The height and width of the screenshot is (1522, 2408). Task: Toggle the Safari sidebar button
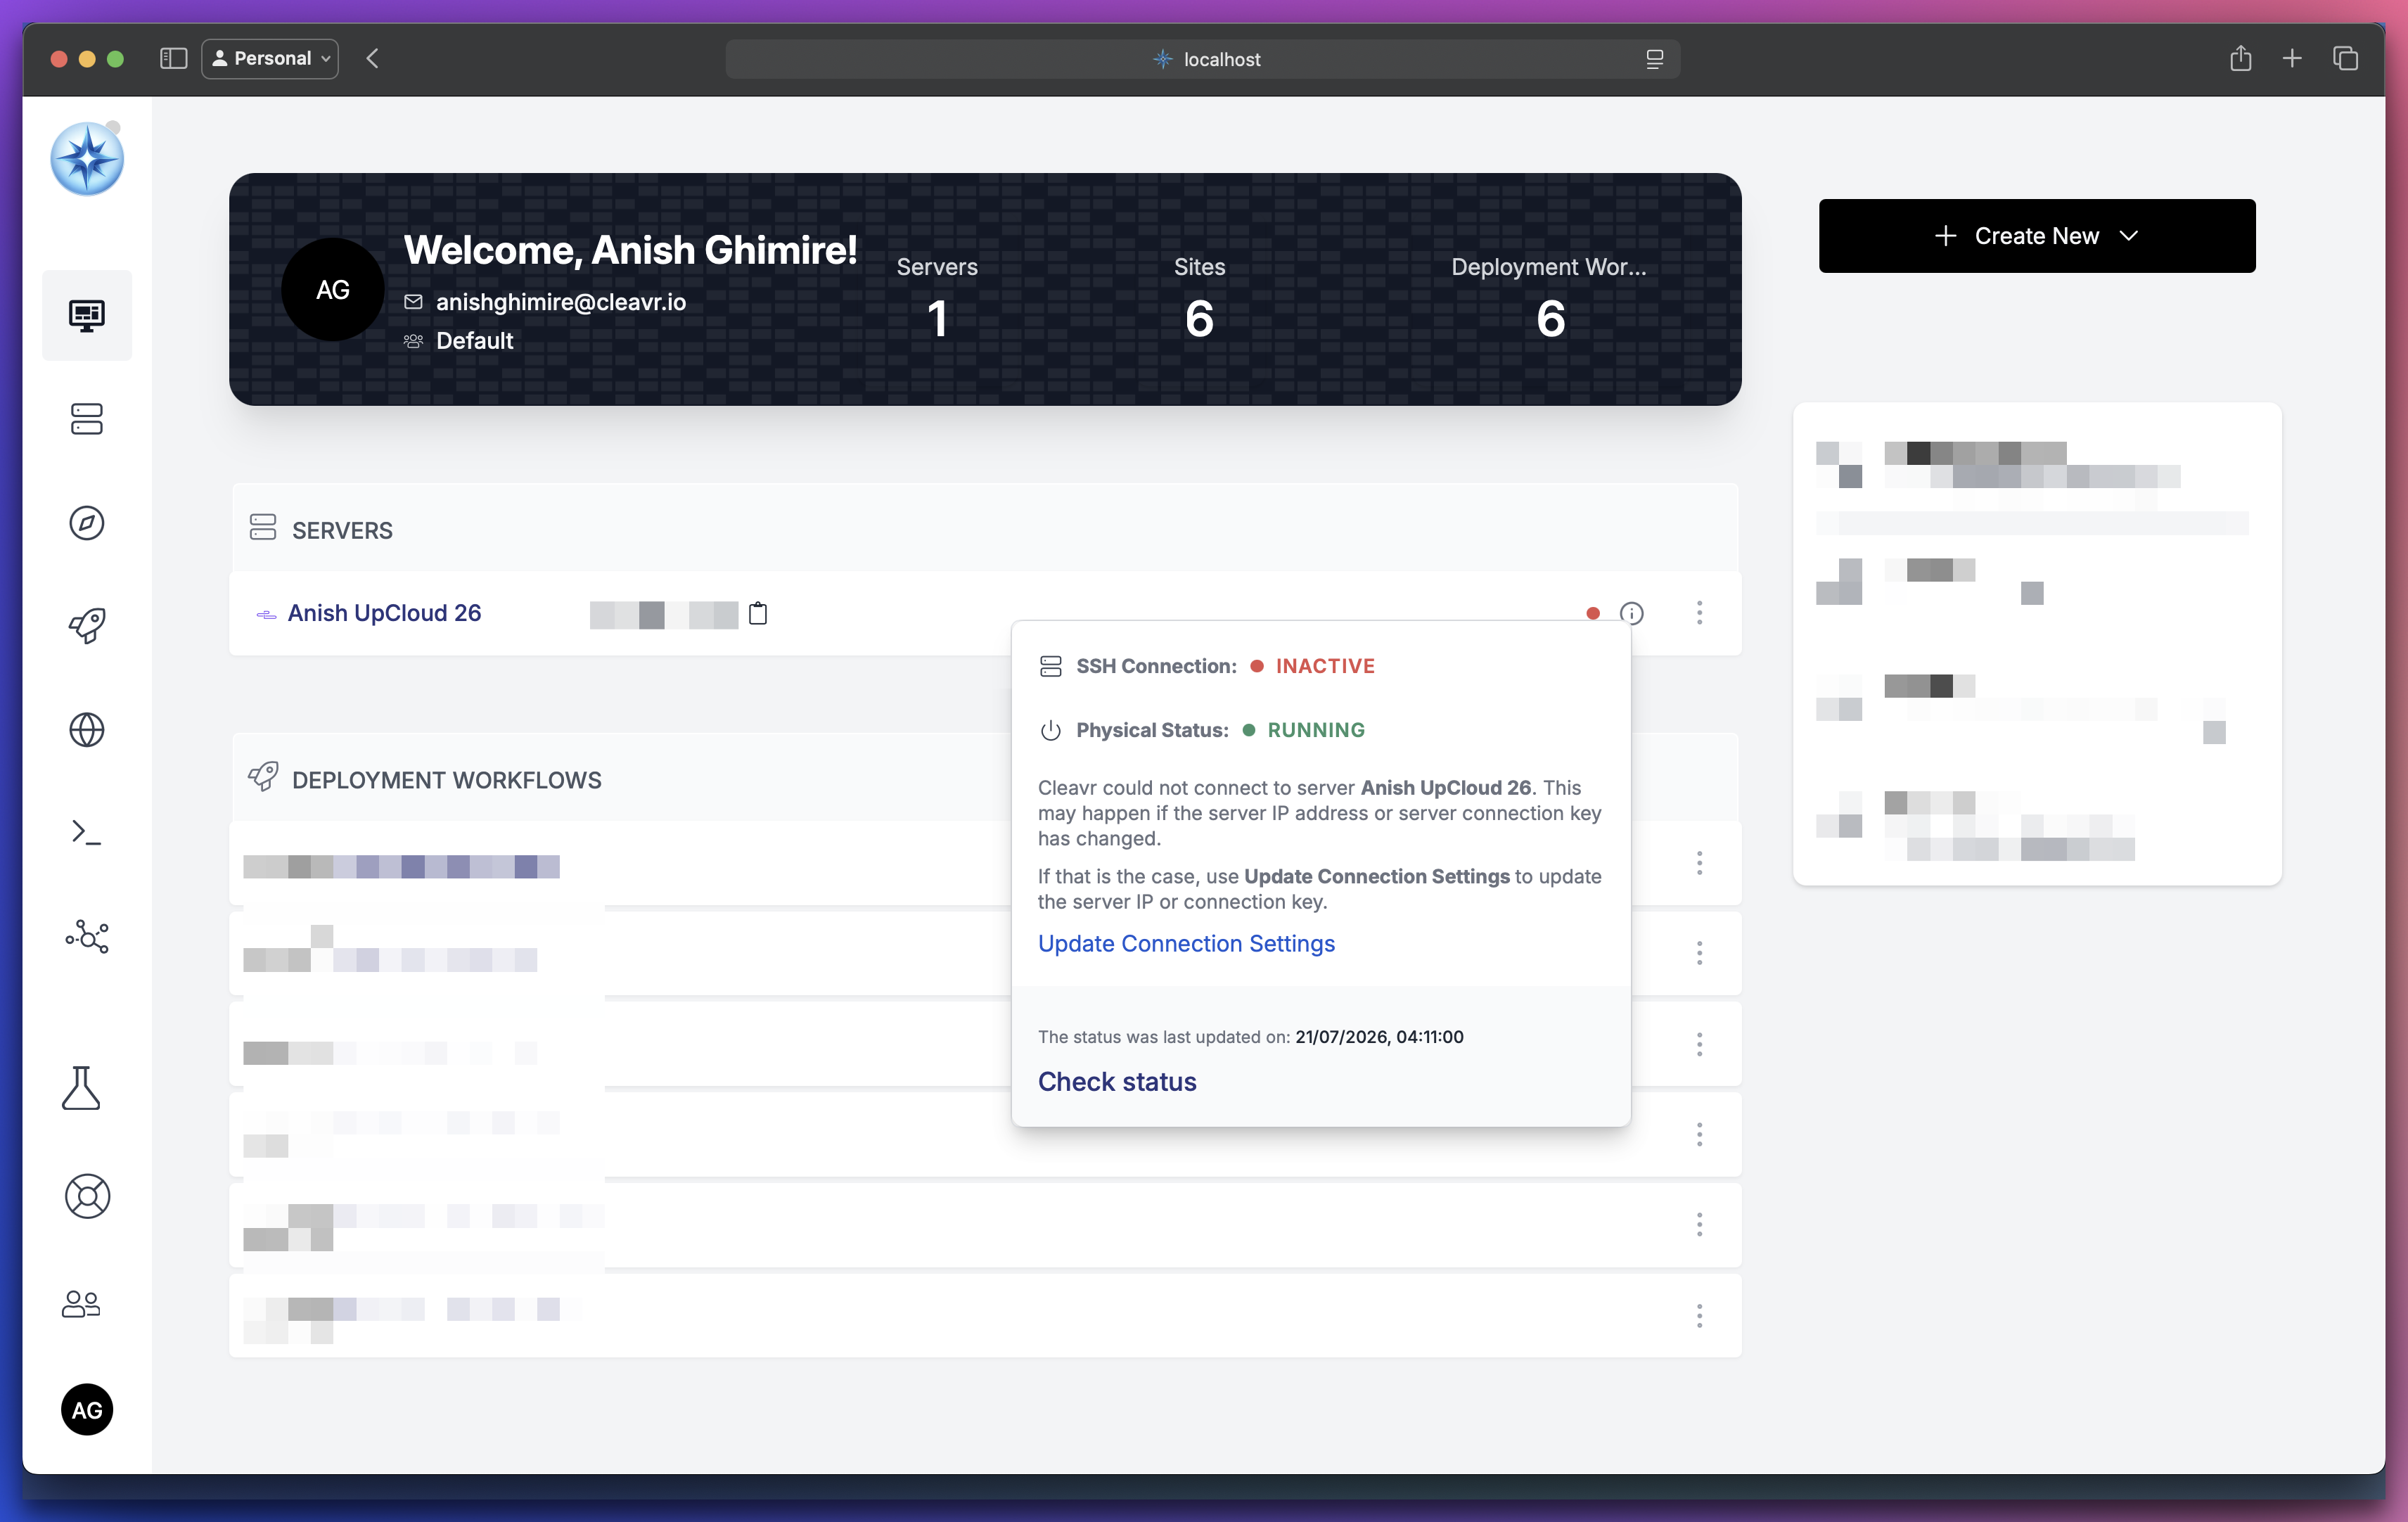coord(174,58)
